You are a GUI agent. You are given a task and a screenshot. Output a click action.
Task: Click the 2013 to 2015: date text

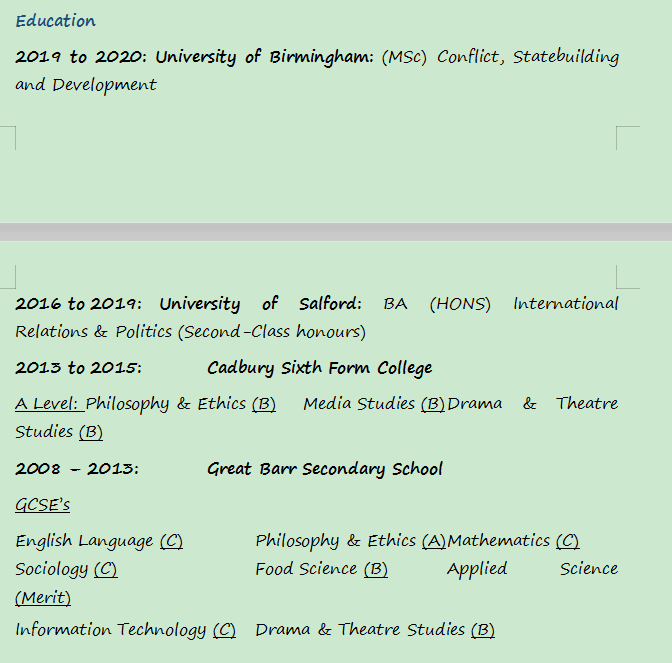tap(78, 368)
